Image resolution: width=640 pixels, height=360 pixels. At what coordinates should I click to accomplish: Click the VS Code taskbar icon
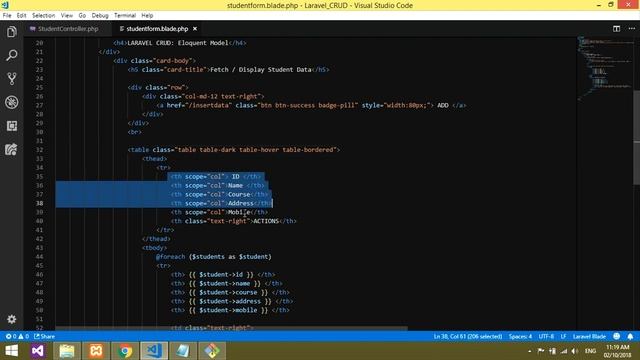(154, 351)
